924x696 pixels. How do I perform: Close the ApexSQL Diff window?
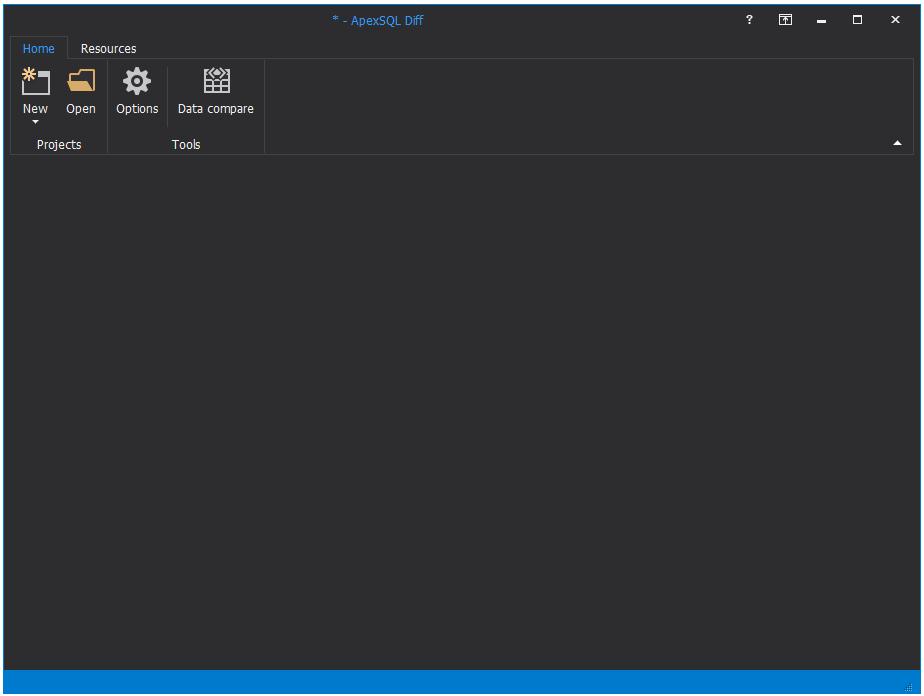(895, 20)
